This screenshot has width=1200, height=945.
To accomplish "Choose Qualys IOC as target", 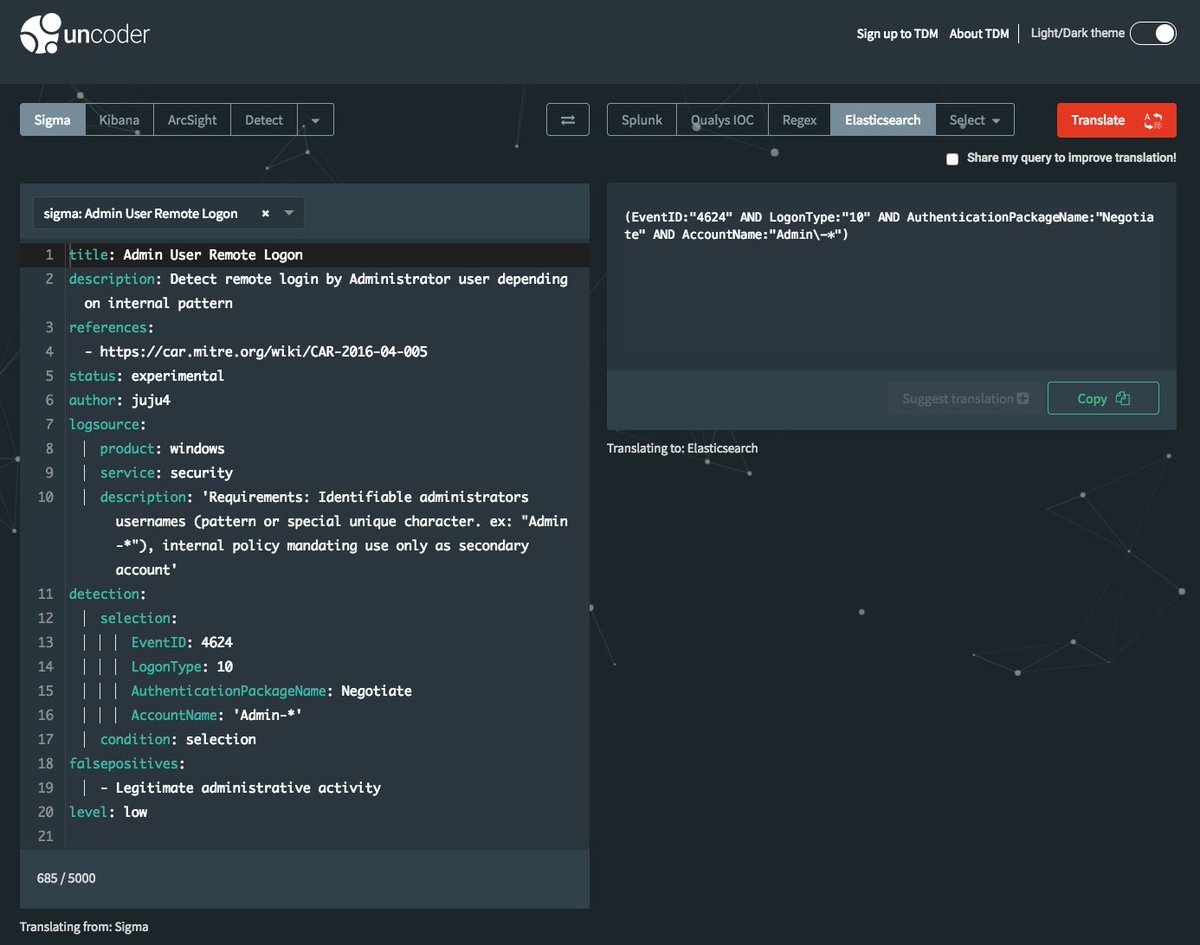I will [723, 120].
